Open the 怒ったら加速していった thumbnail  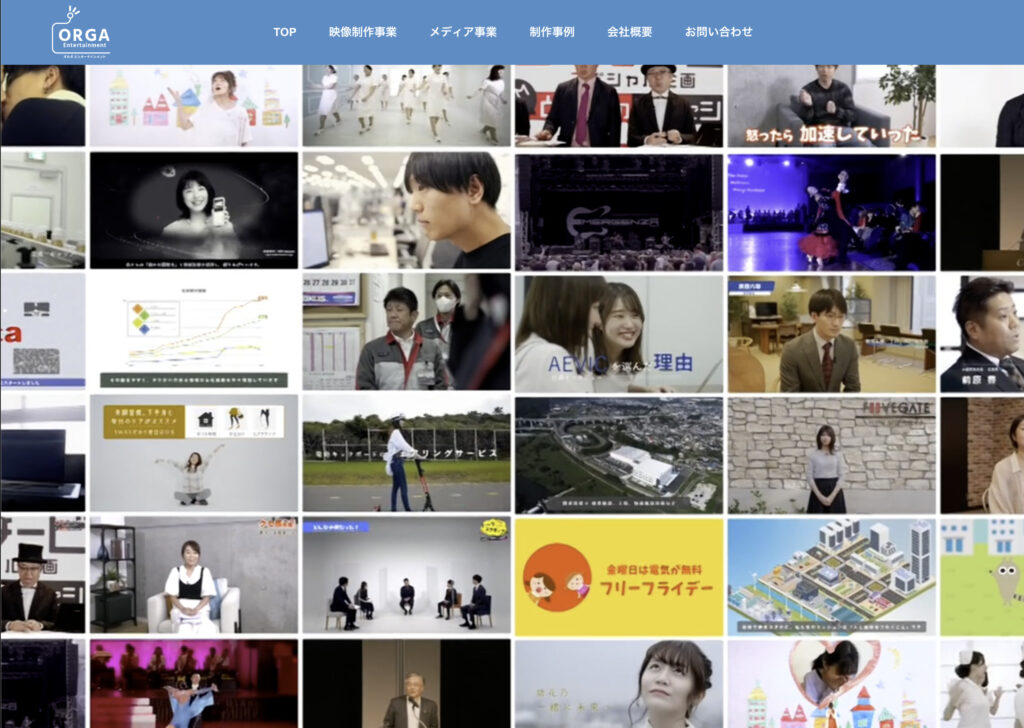831,106
